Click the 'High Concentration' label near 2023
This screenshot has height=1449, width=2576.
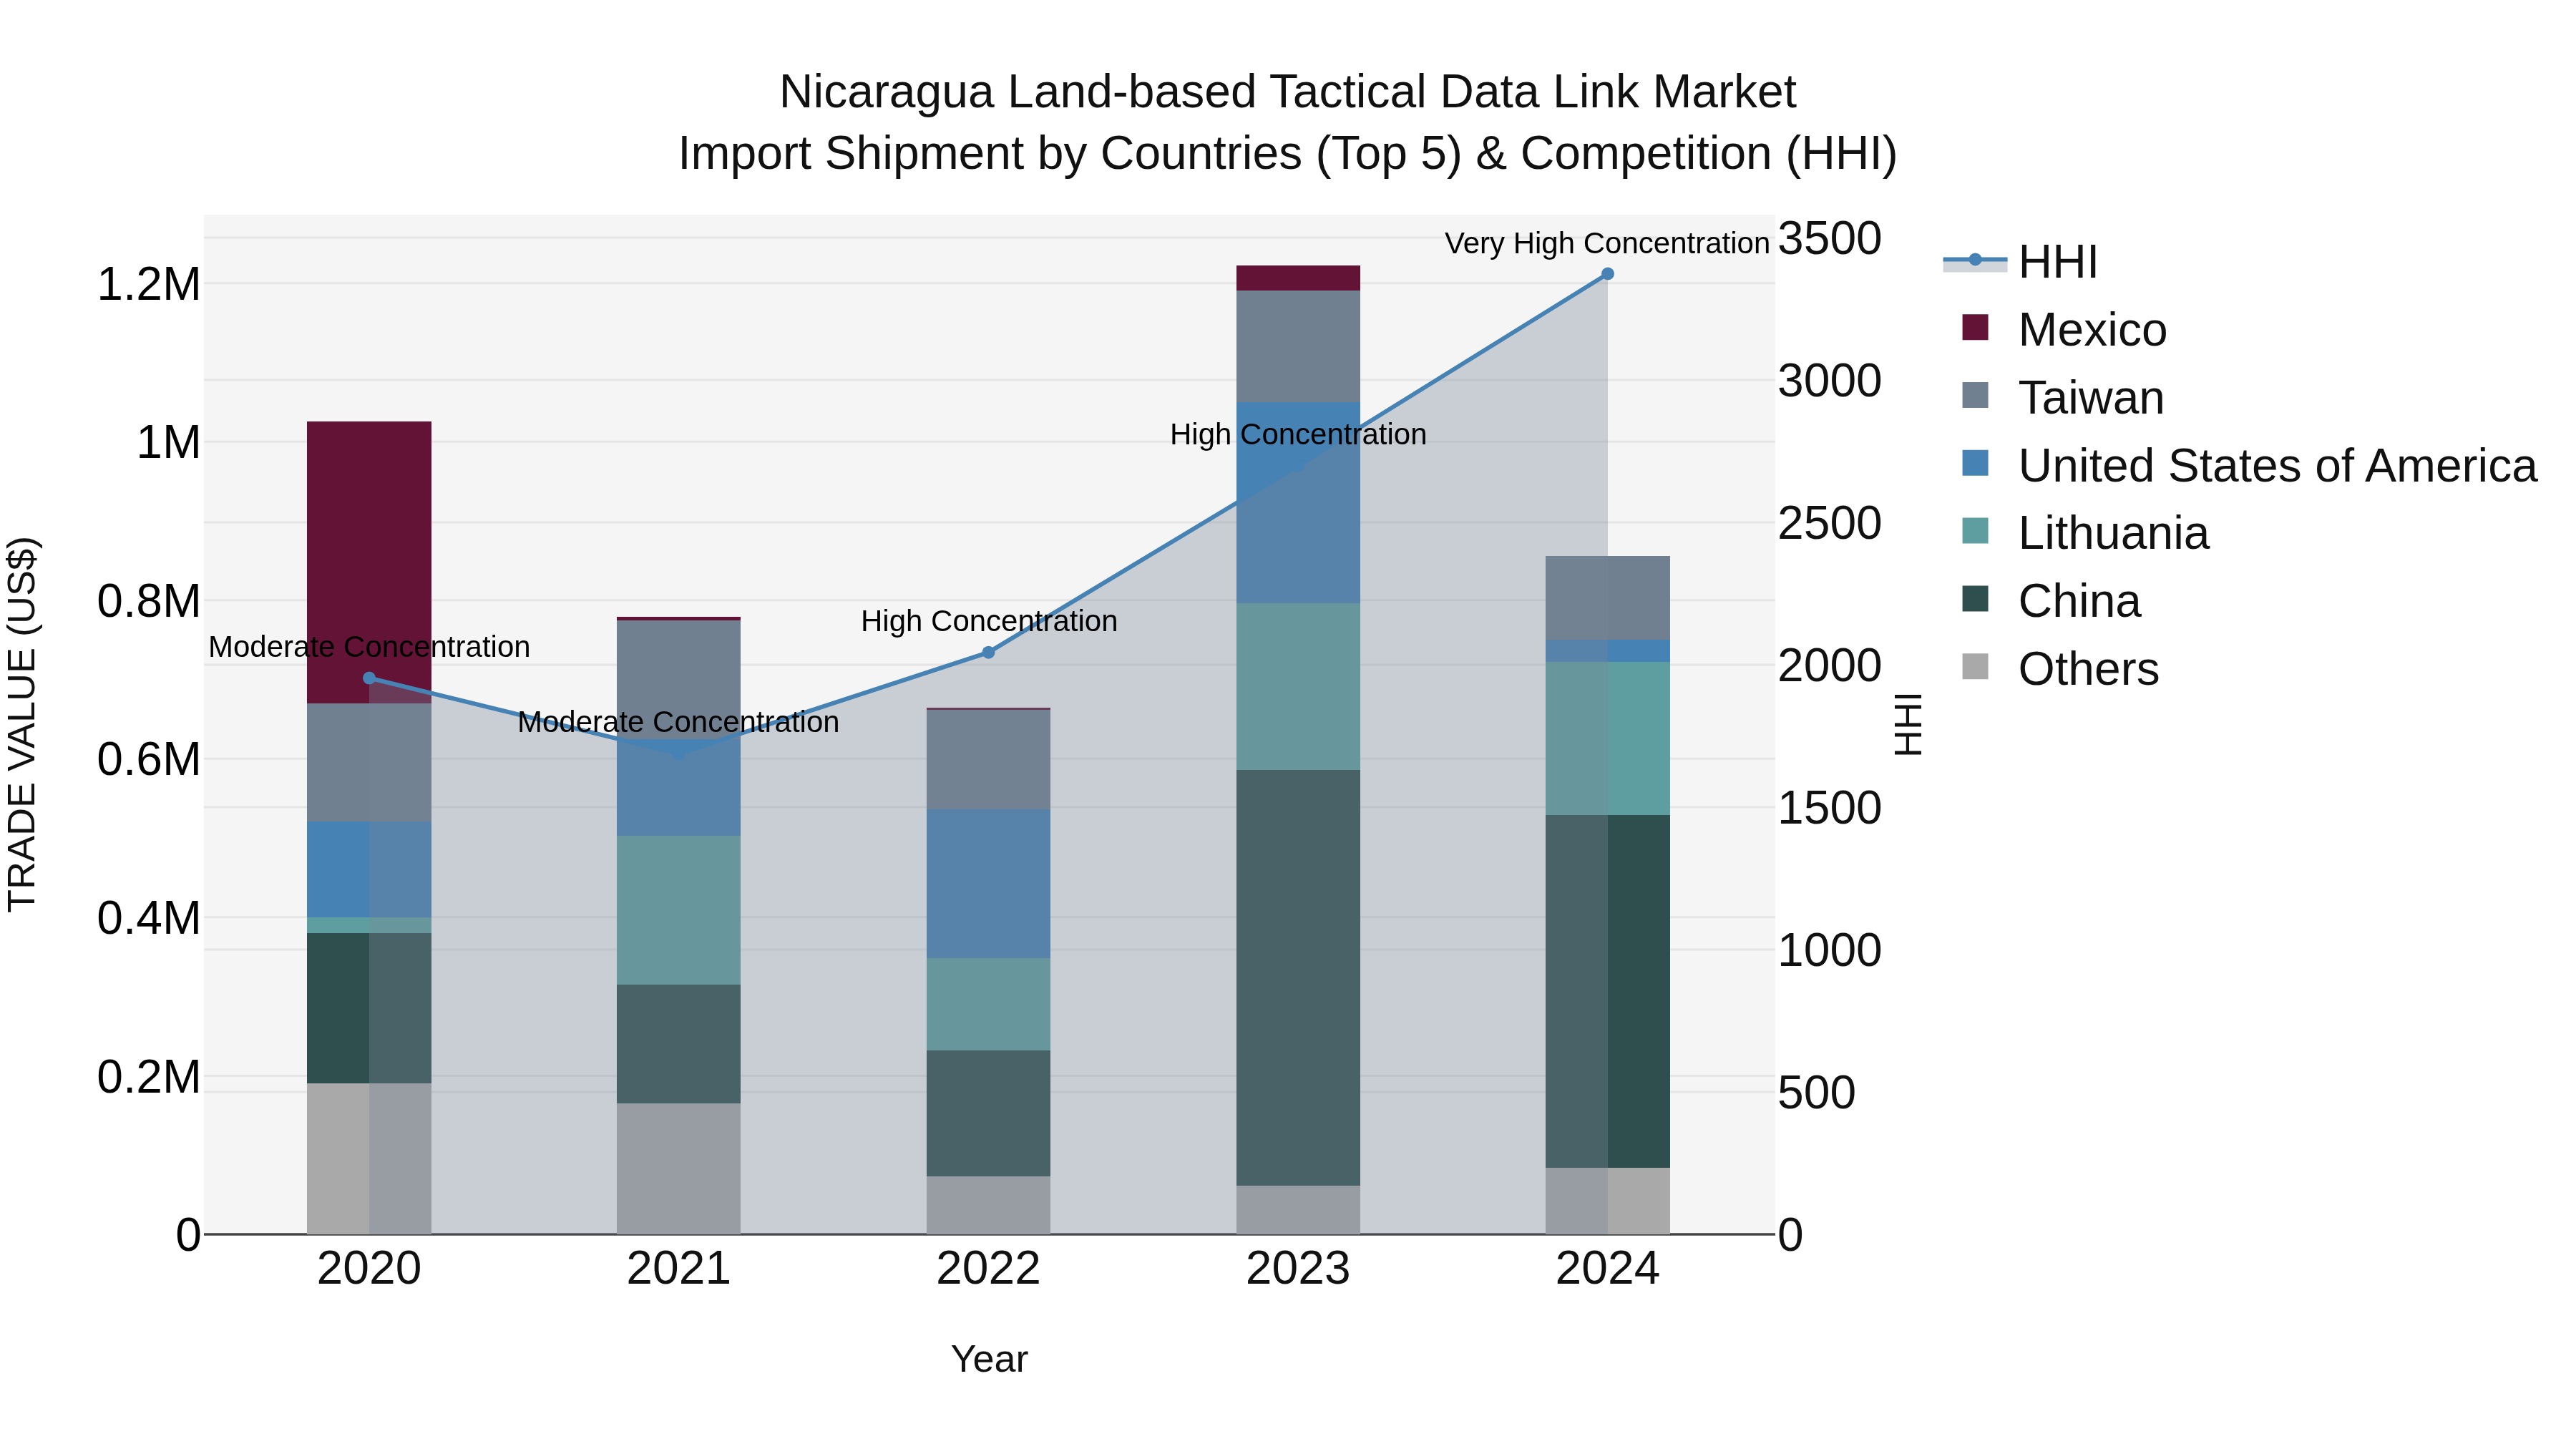pos(1298,434)
